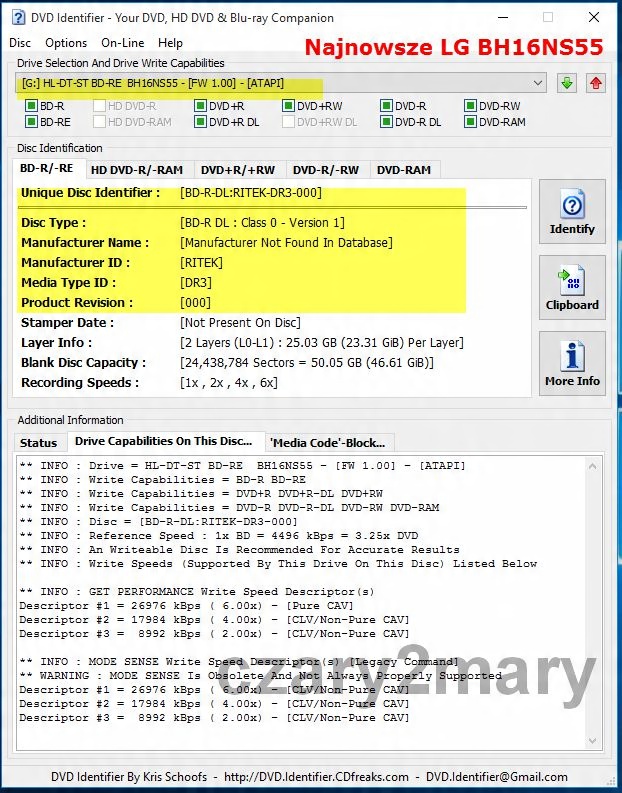Image resolution: width=622 pixels, height=793 pixels.
Task: Click scrollbar up arrow in info log
Action: click(593, 466)
